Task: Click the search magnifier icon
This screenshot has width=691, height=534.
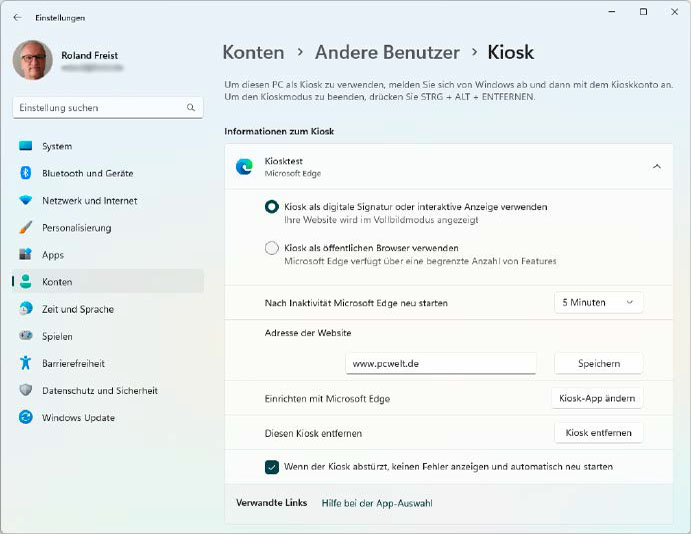Action: coord(190,108)
